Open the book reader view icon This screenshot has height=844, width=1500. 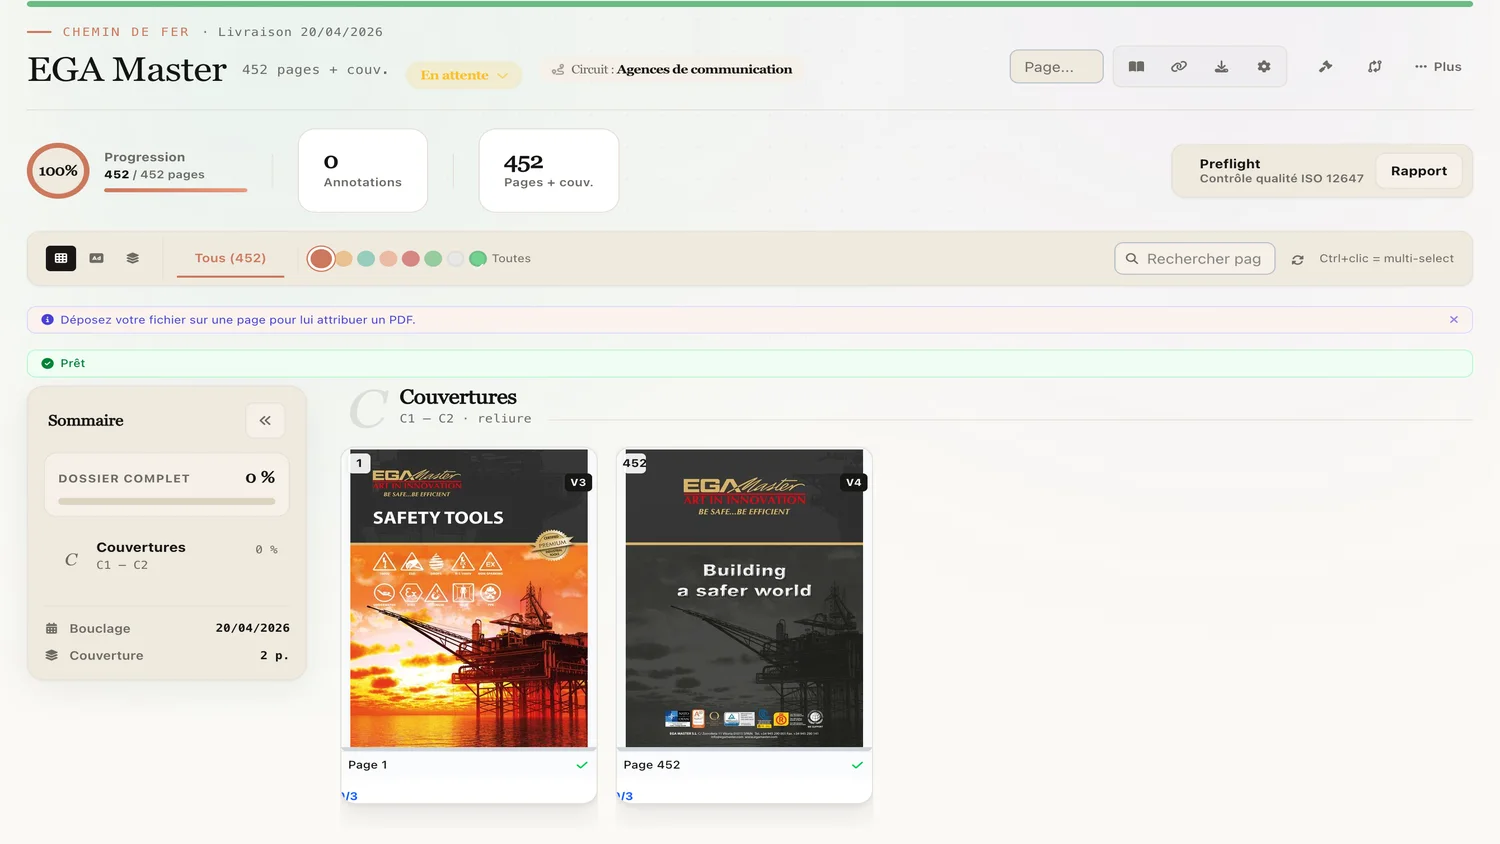(1136, 67)
